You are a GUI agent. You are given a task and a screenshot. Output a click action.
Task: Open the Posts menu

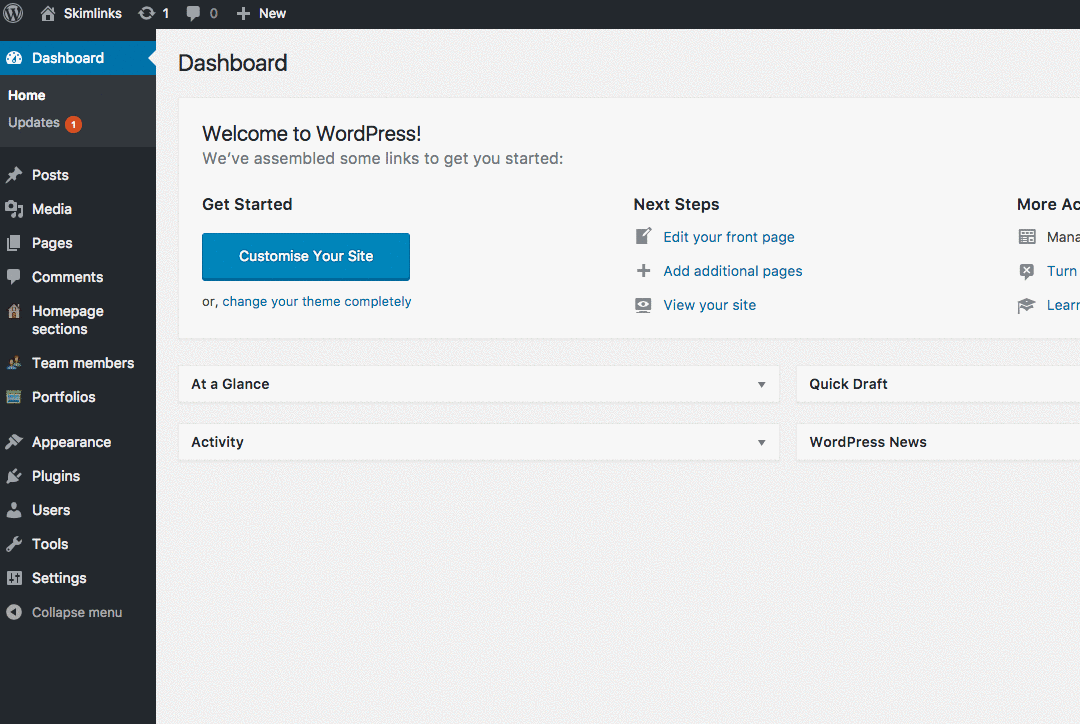pyautogui.click(x=50, y=175)
